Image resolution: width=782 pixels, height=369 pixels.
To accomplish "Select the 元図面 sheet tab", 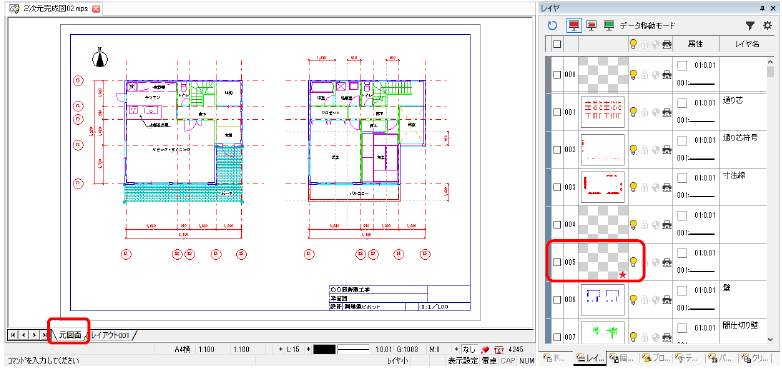I will click(x=69, y=335).
